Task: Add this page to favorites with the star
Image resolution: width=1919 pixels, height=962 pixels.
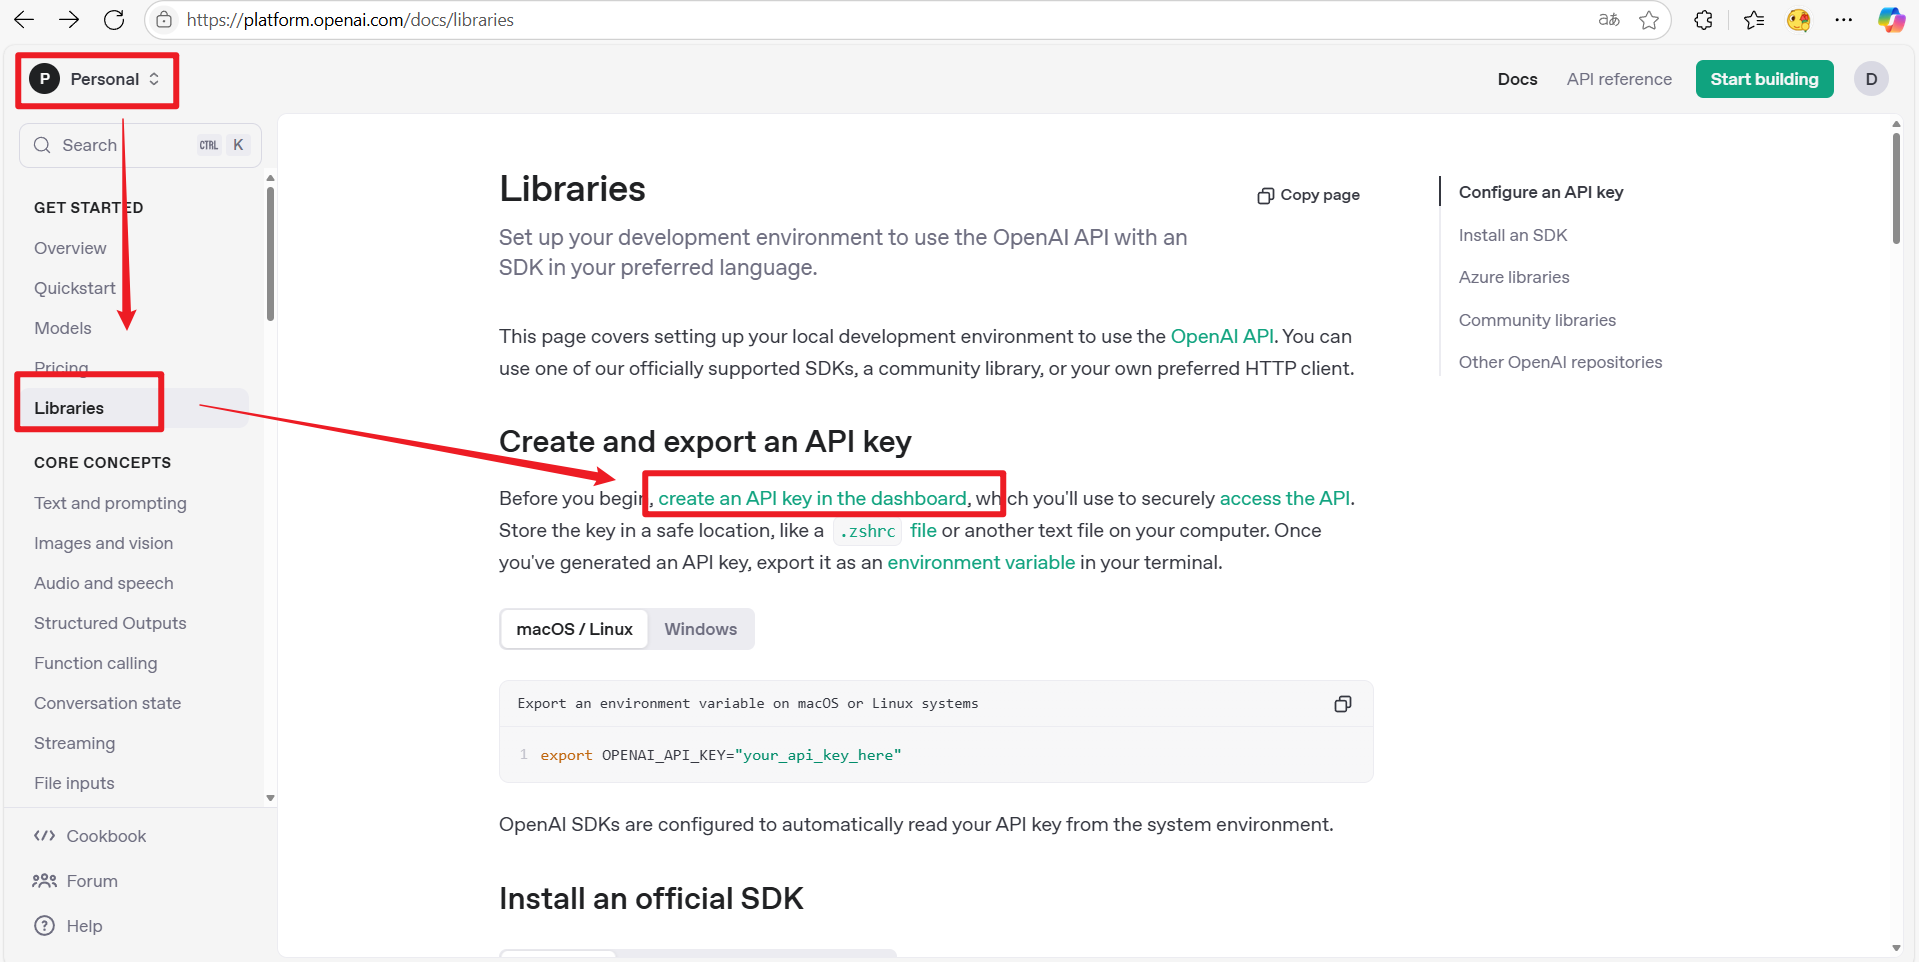Action: click(1649, 20)
